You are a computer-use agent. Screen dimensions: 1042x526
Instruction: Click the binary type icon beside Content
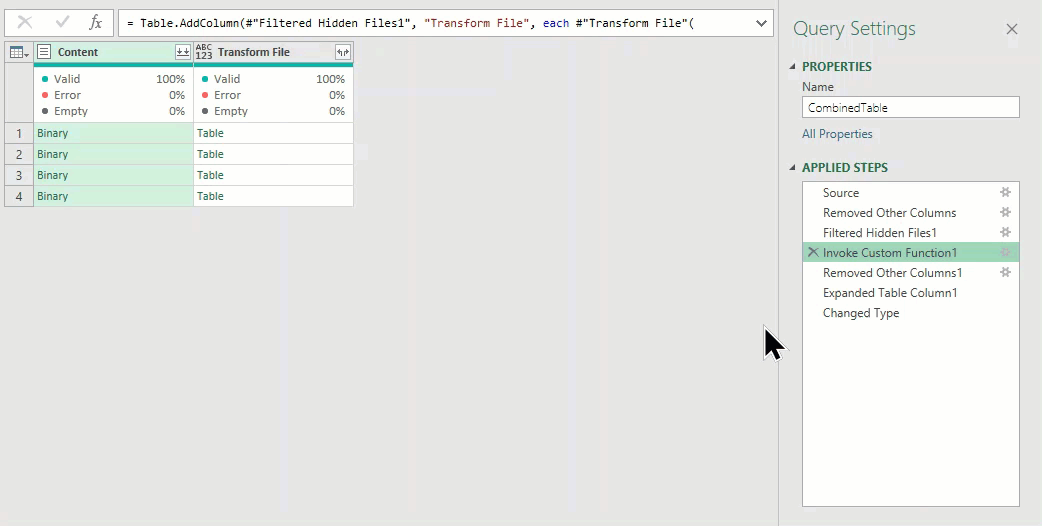44,52
